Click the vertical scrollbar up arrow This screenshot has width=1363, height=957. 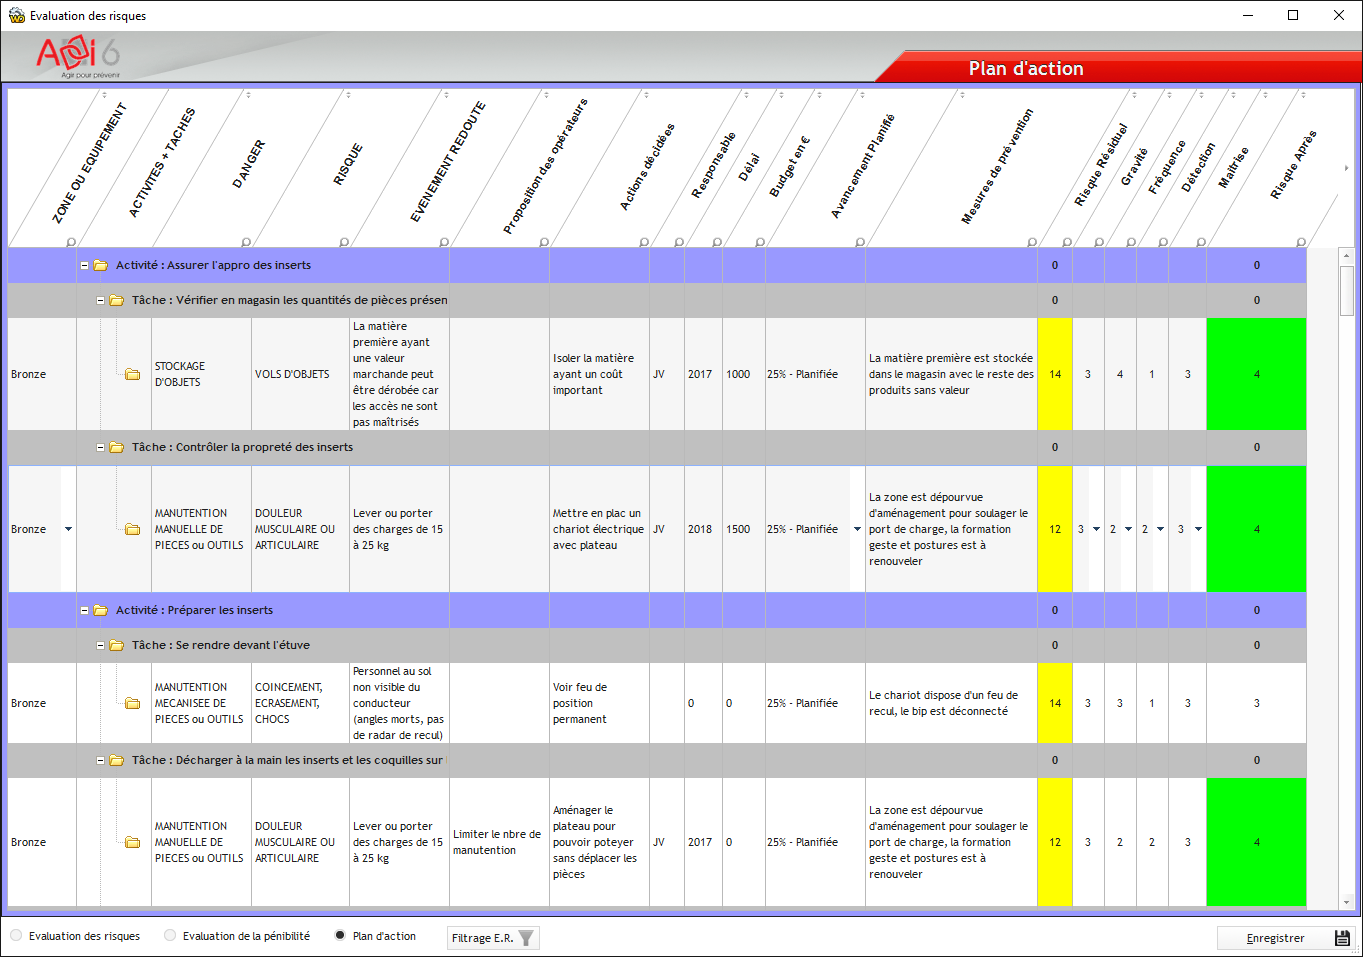[x=1347, y=256]
